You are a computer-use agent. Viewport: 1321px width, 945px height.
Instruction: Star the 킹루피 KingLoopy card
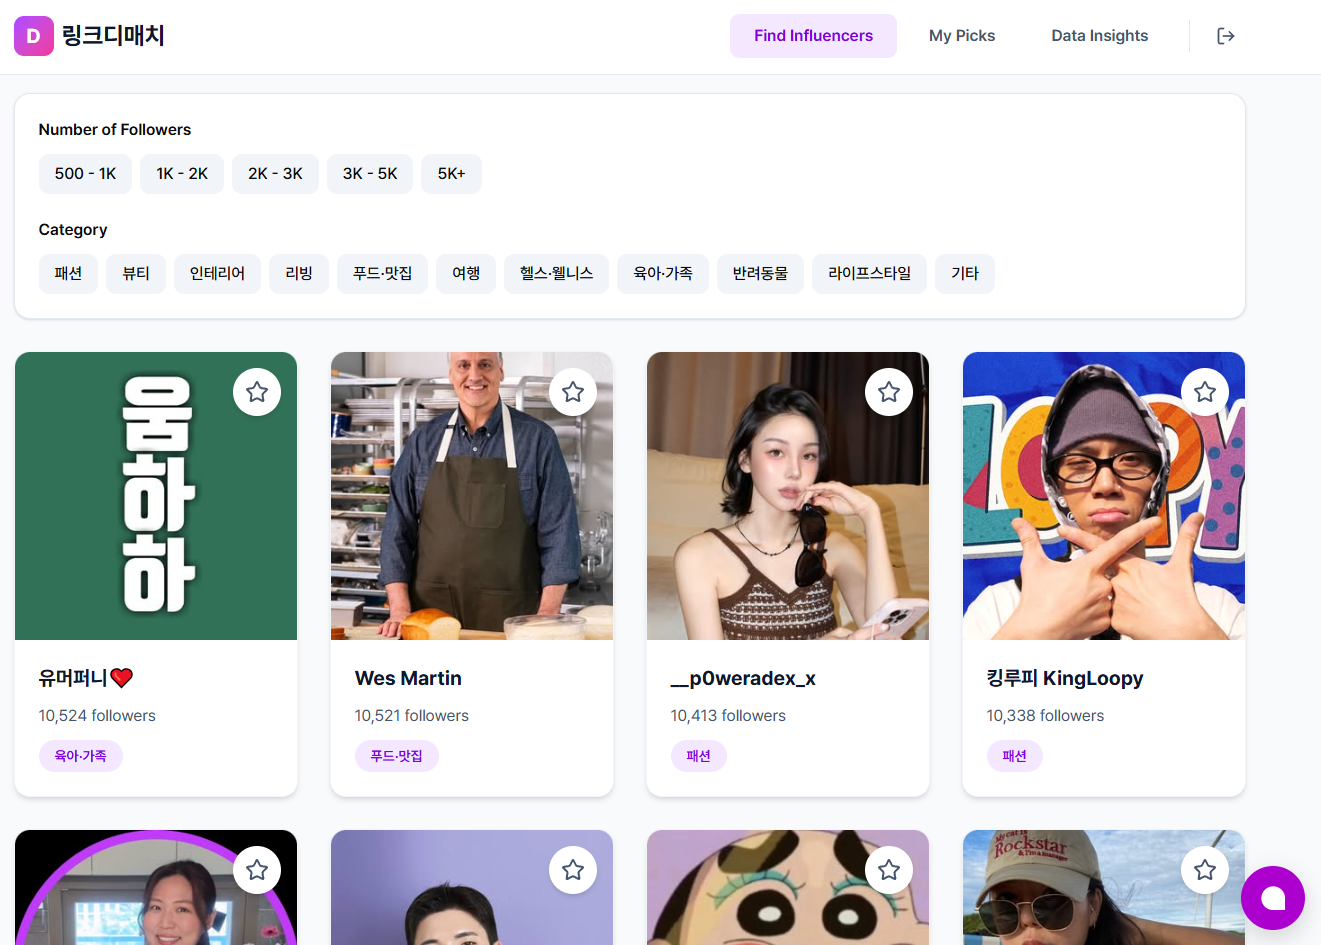1205,392
